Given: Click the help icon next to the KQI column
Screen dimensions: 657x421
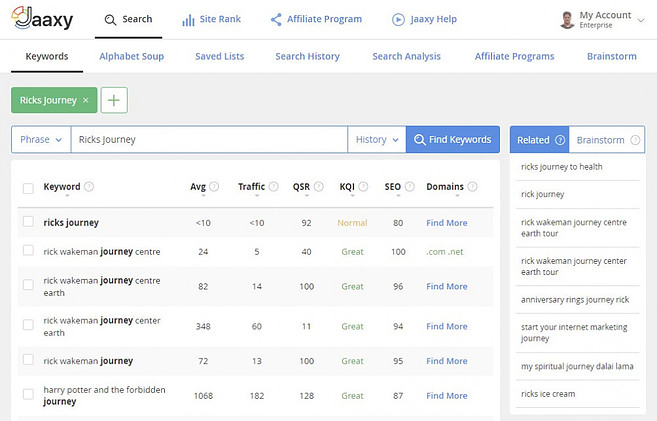Looking at the screenshot, I should (x=363, y=186).
